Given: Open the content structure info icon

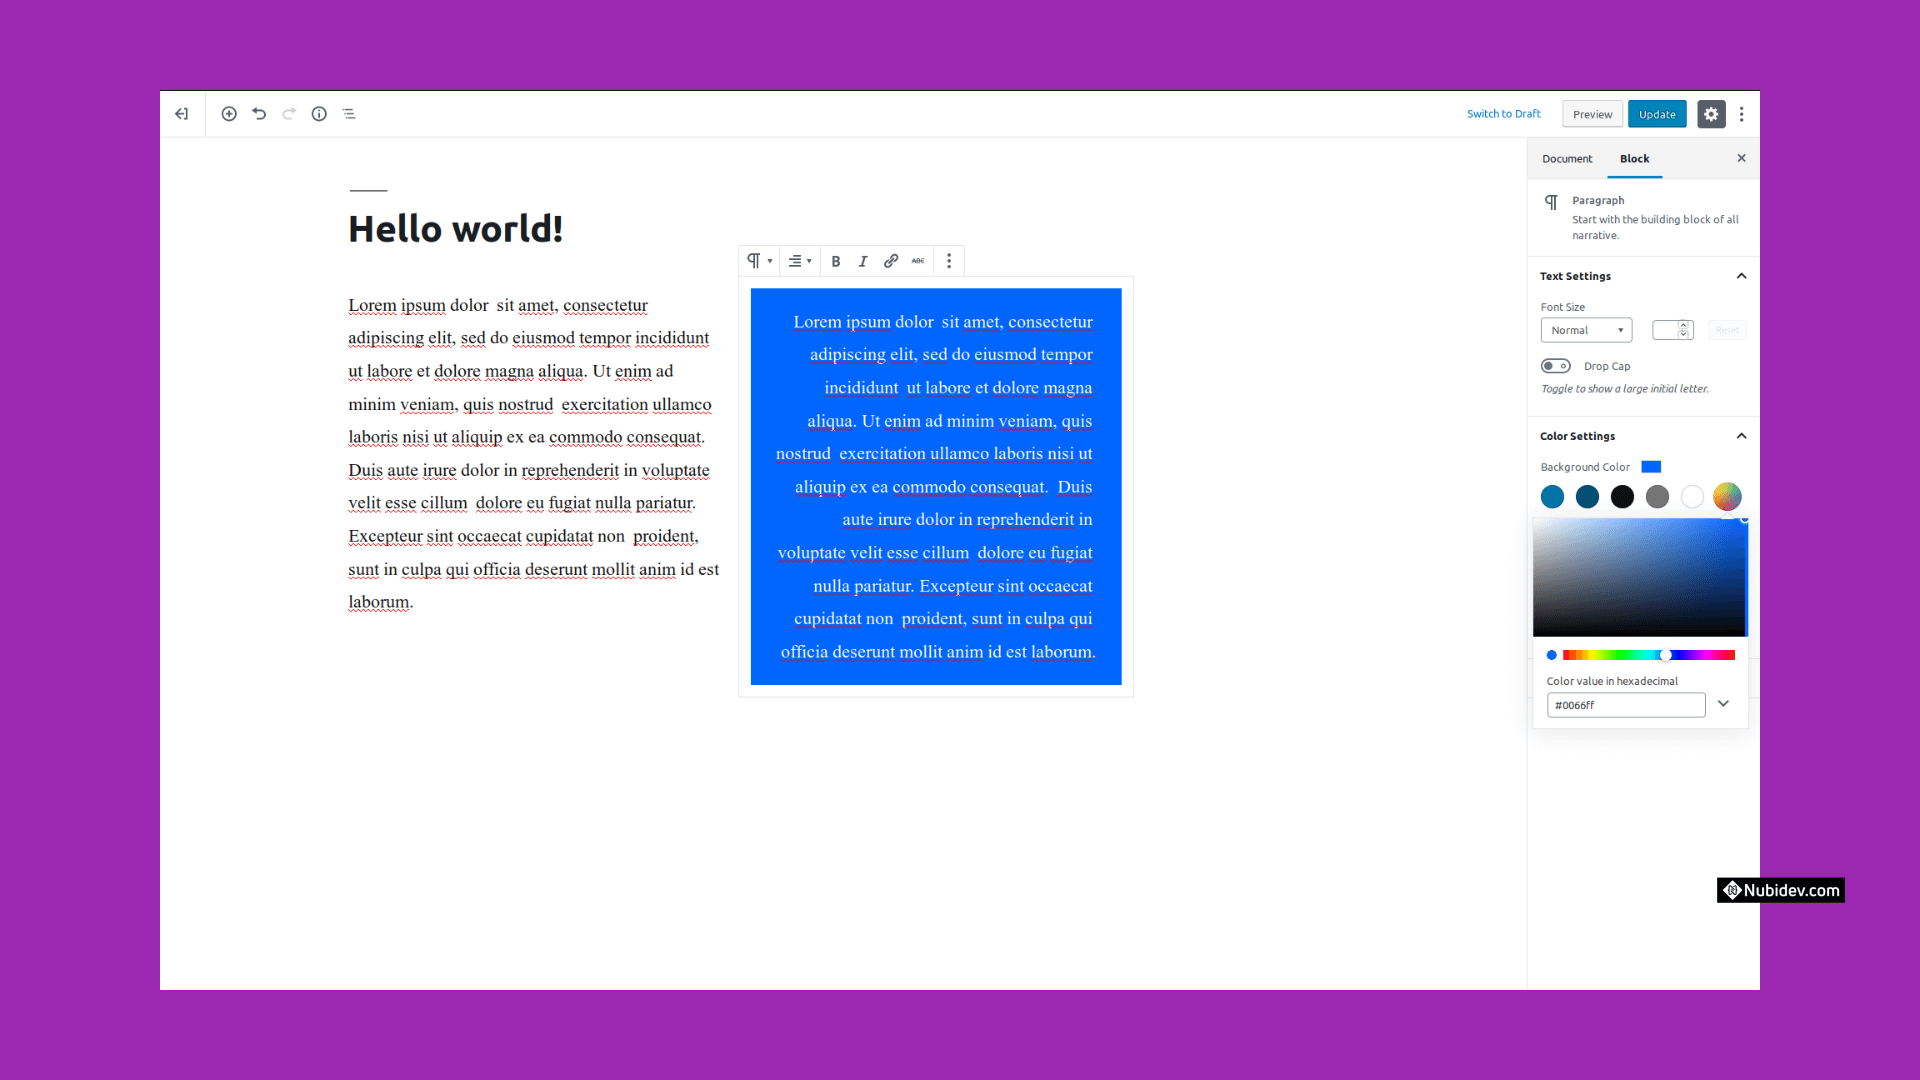Looking at the screenshot, I should pyautogui.click(x=319, y=114).
